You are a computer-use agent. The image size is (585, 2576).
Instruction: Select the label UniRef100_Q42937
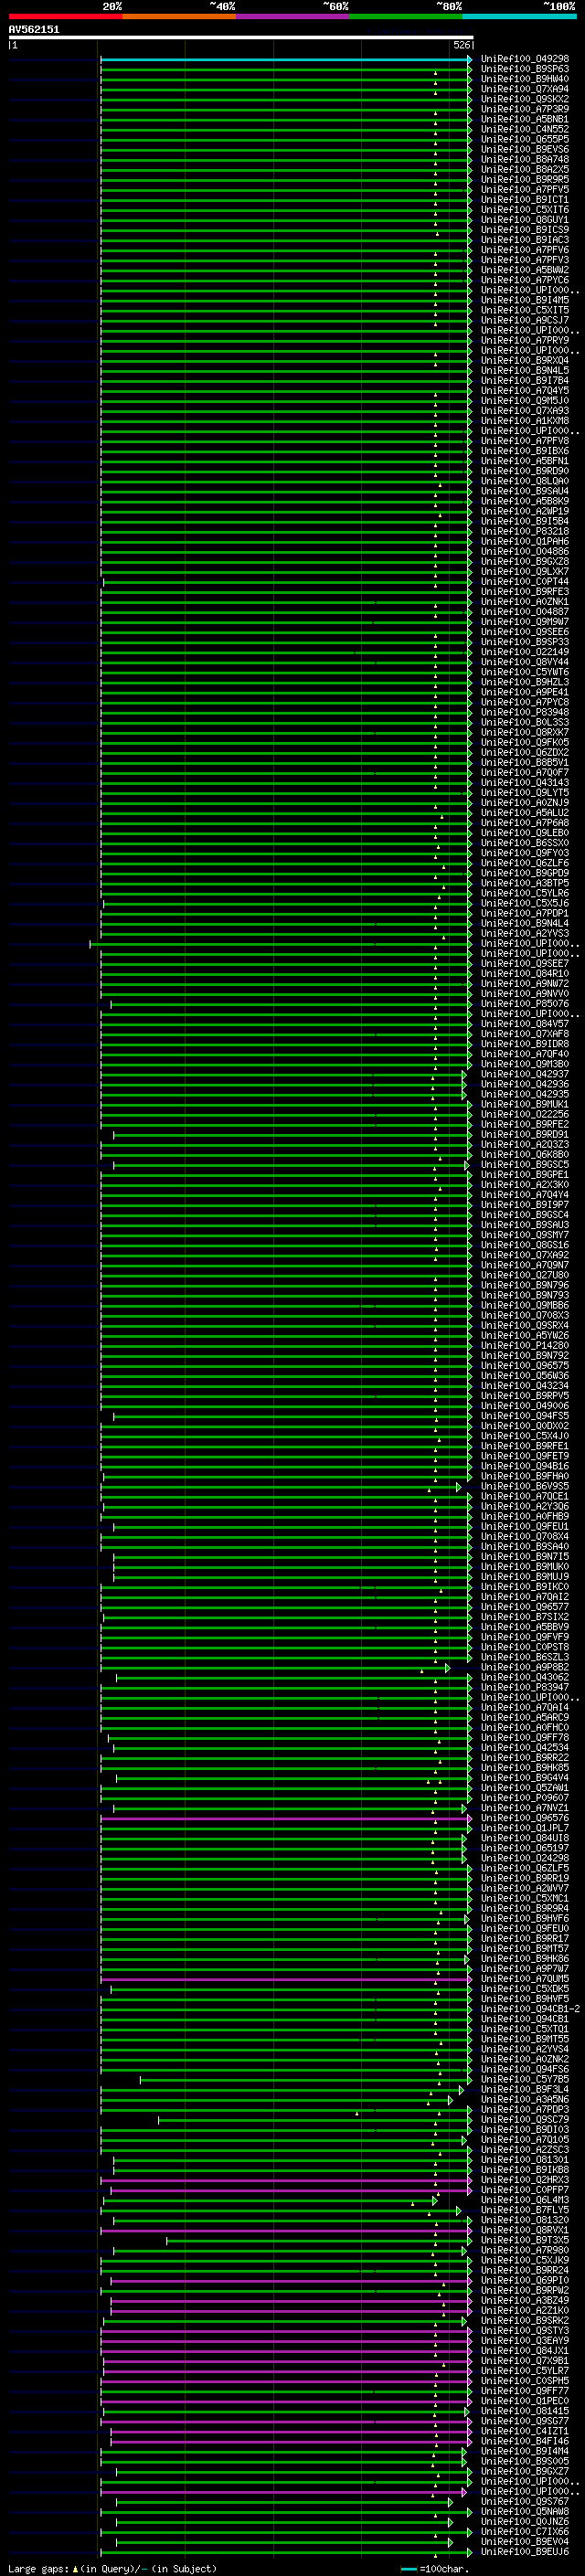point(525,1074)
